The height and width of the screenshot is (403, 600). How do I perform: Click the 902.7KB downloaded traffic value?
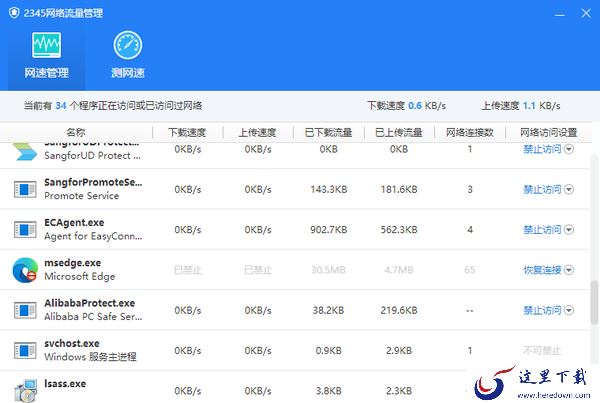329,230
